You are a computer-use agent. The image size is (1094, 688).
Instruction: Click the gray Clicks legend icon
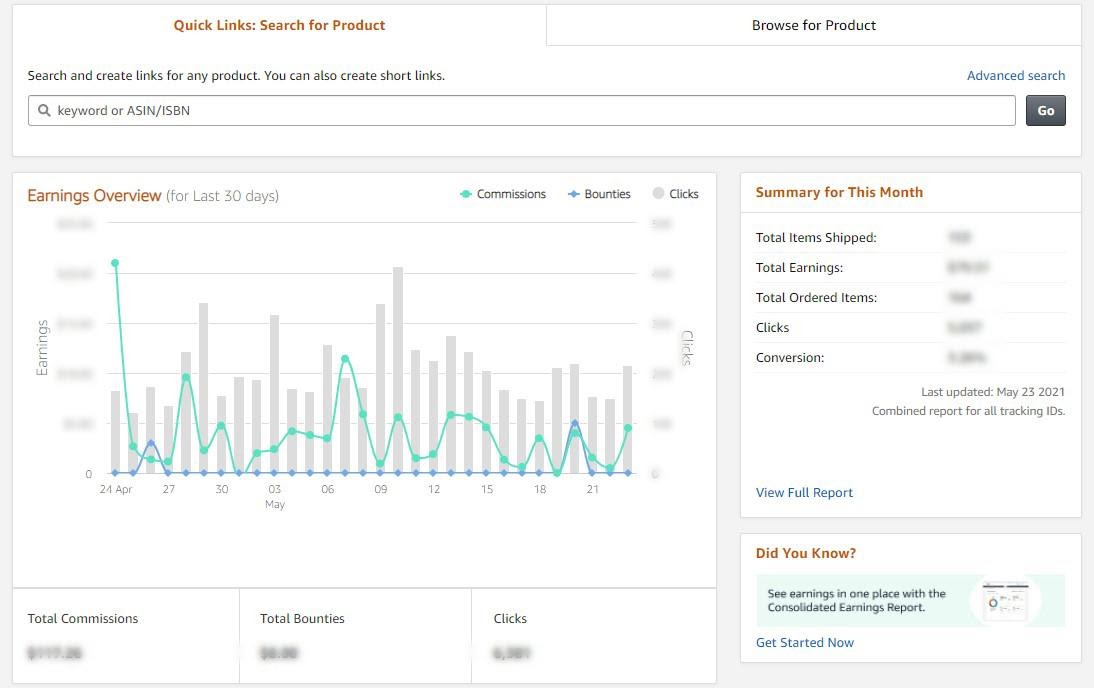coord(656,194)
